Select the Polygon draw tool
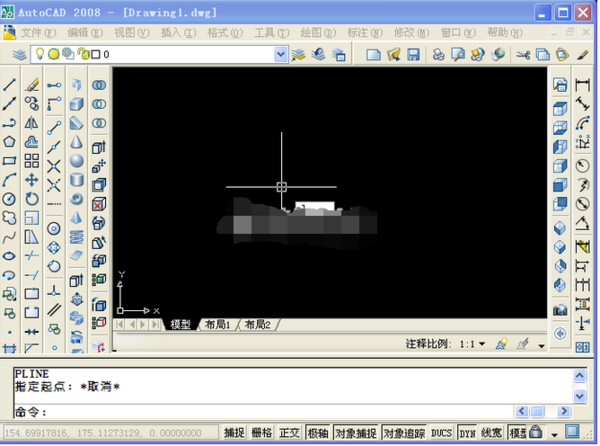Screen dimensions: 600x446 [x=9, y=142]
